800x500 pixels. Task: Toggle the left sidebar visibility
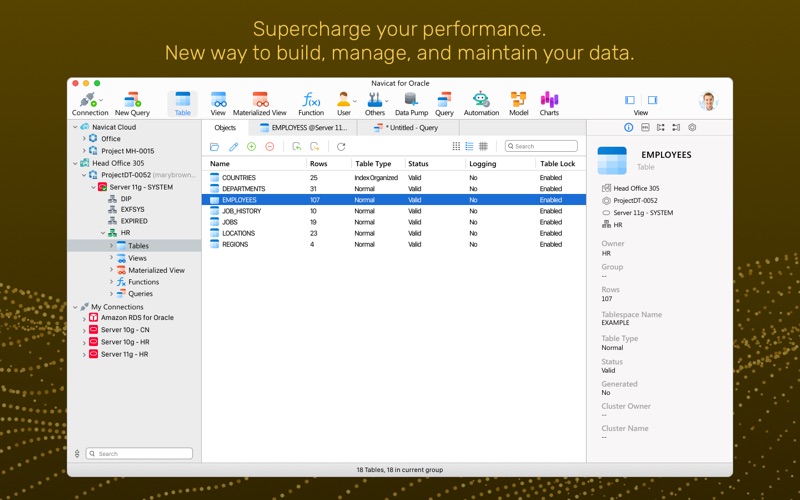coord(630,100)
